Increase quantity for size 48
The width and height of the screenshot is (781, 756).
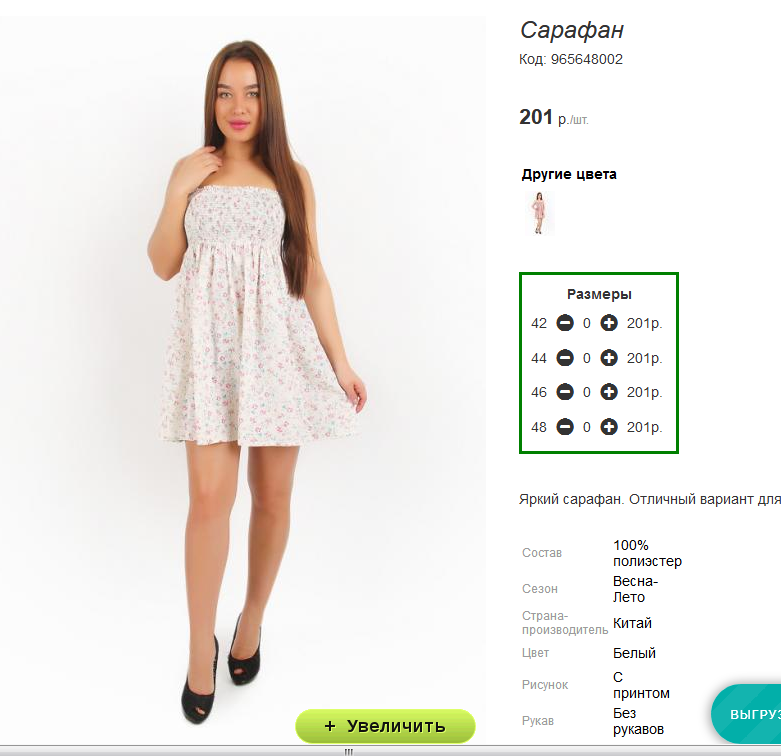tap(609, 427)
